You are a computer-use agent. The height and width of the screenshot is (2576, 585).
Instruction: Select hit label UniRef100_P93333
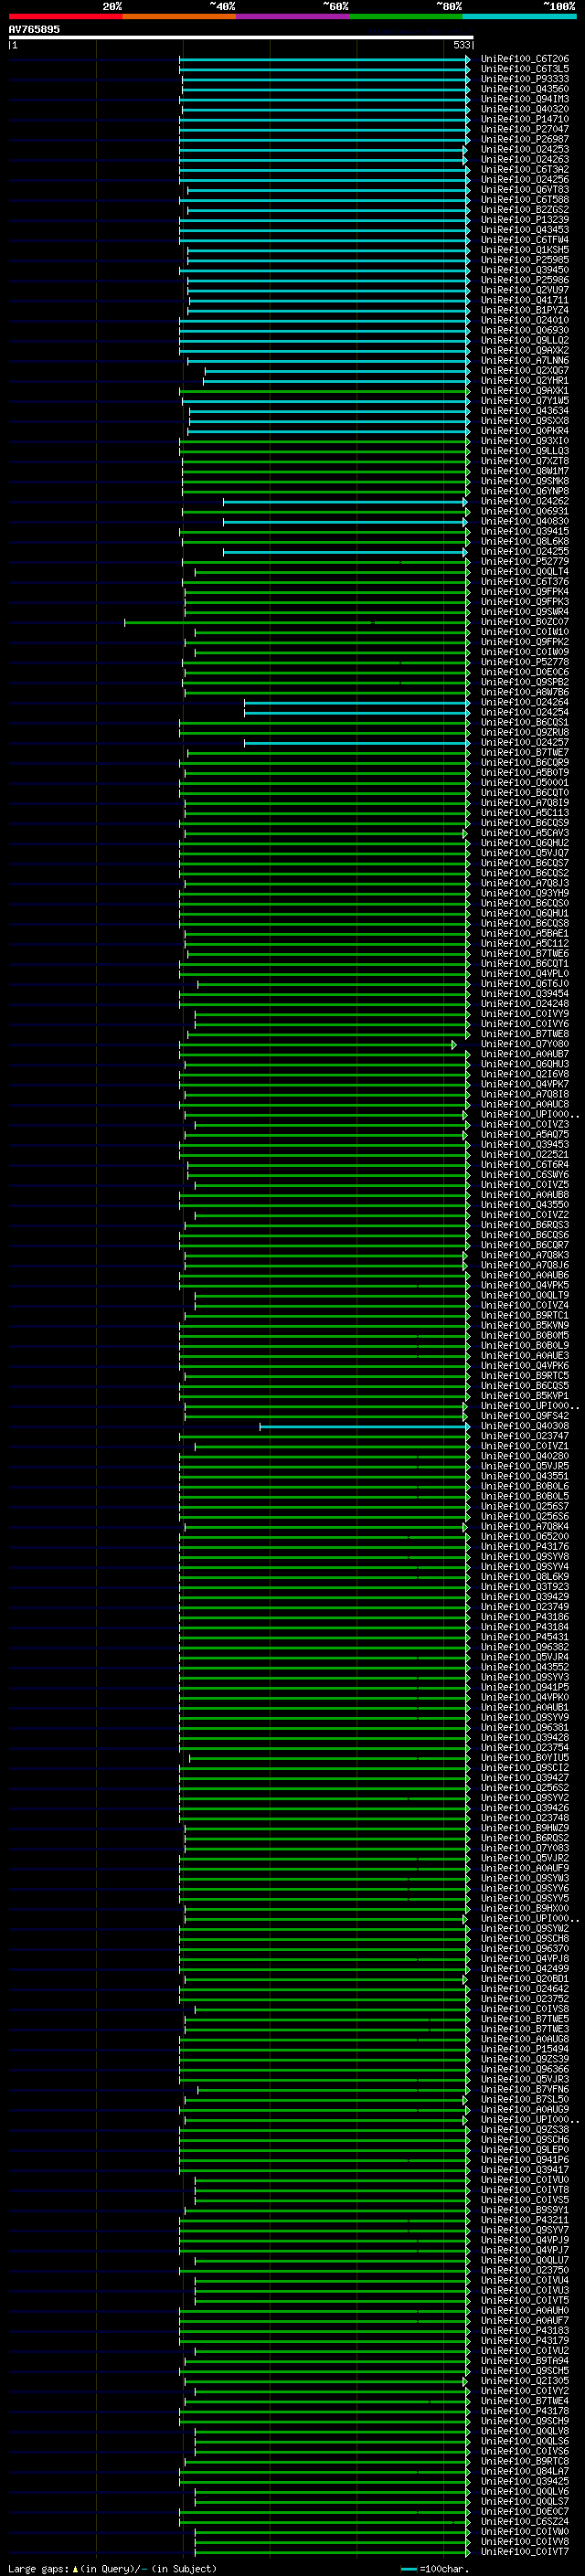[x=525, y=79]
